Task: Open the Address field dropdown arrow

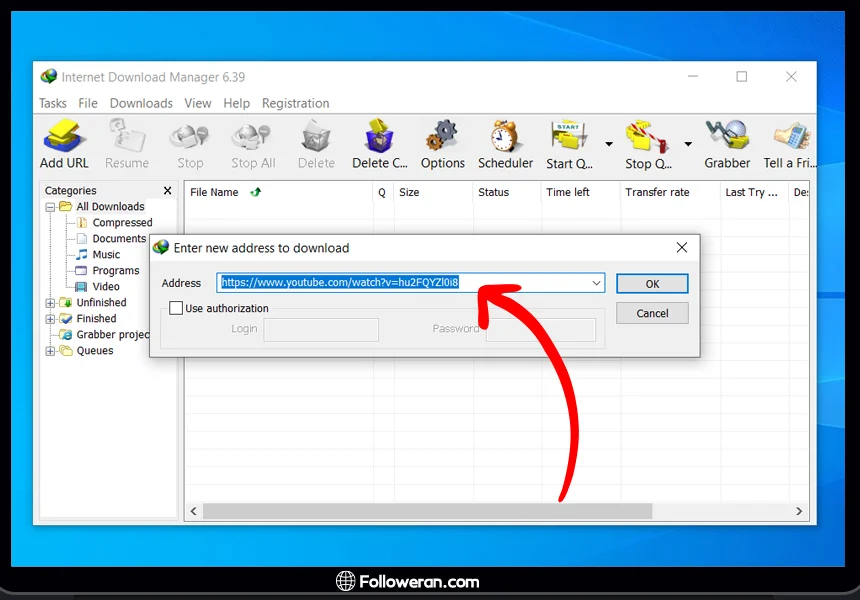Action: (597, 284)
